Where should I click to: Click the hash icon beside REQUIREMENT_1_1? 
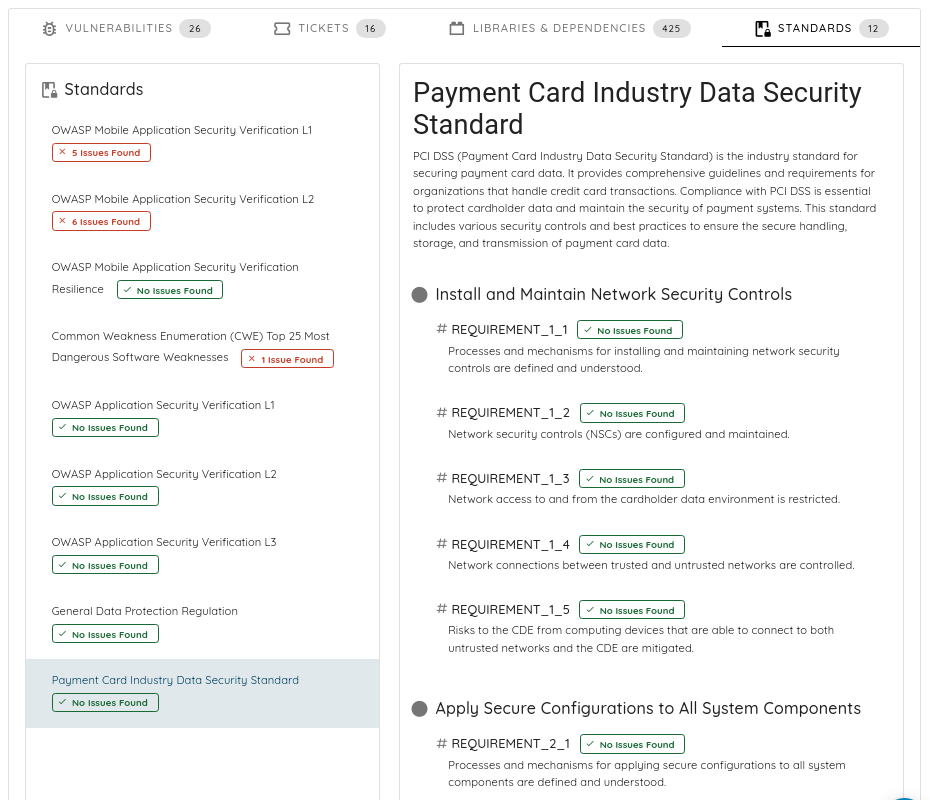click(441, 329)
